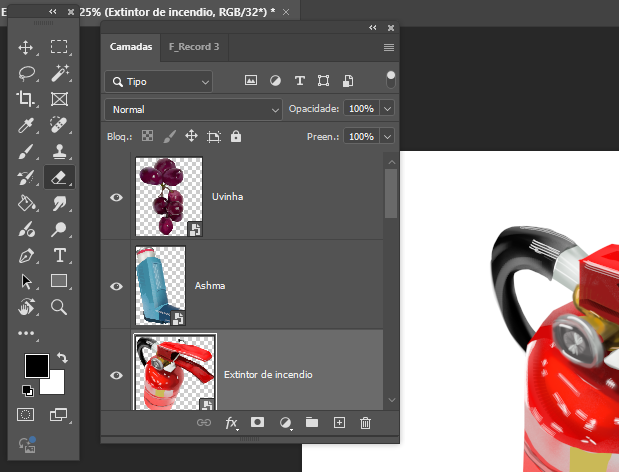Create new fill or adjustment layer

(x=285, y=423)
